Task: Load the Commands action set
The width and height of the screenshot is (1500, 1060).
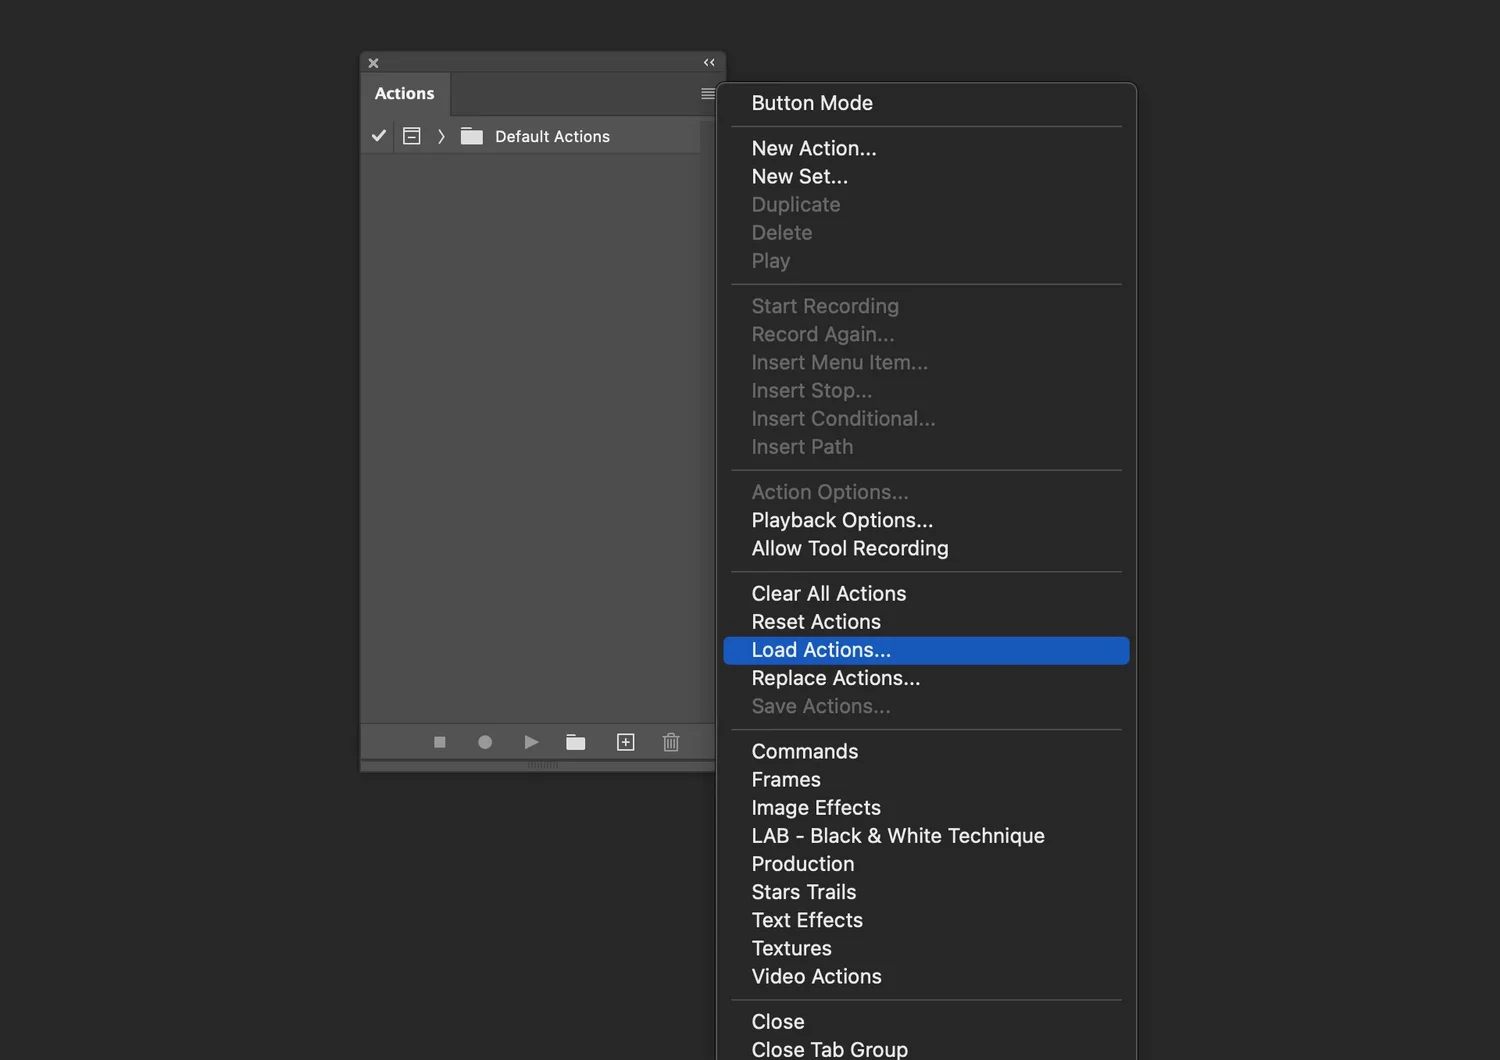Action: (x=926, y=751)
